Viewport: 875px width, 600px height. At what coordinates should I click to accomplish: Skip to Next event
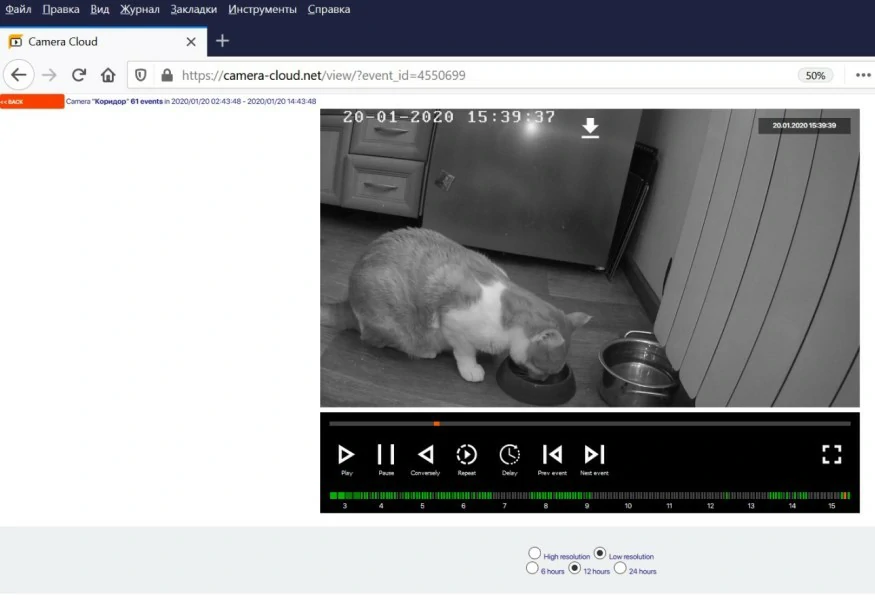coord(594,455)
